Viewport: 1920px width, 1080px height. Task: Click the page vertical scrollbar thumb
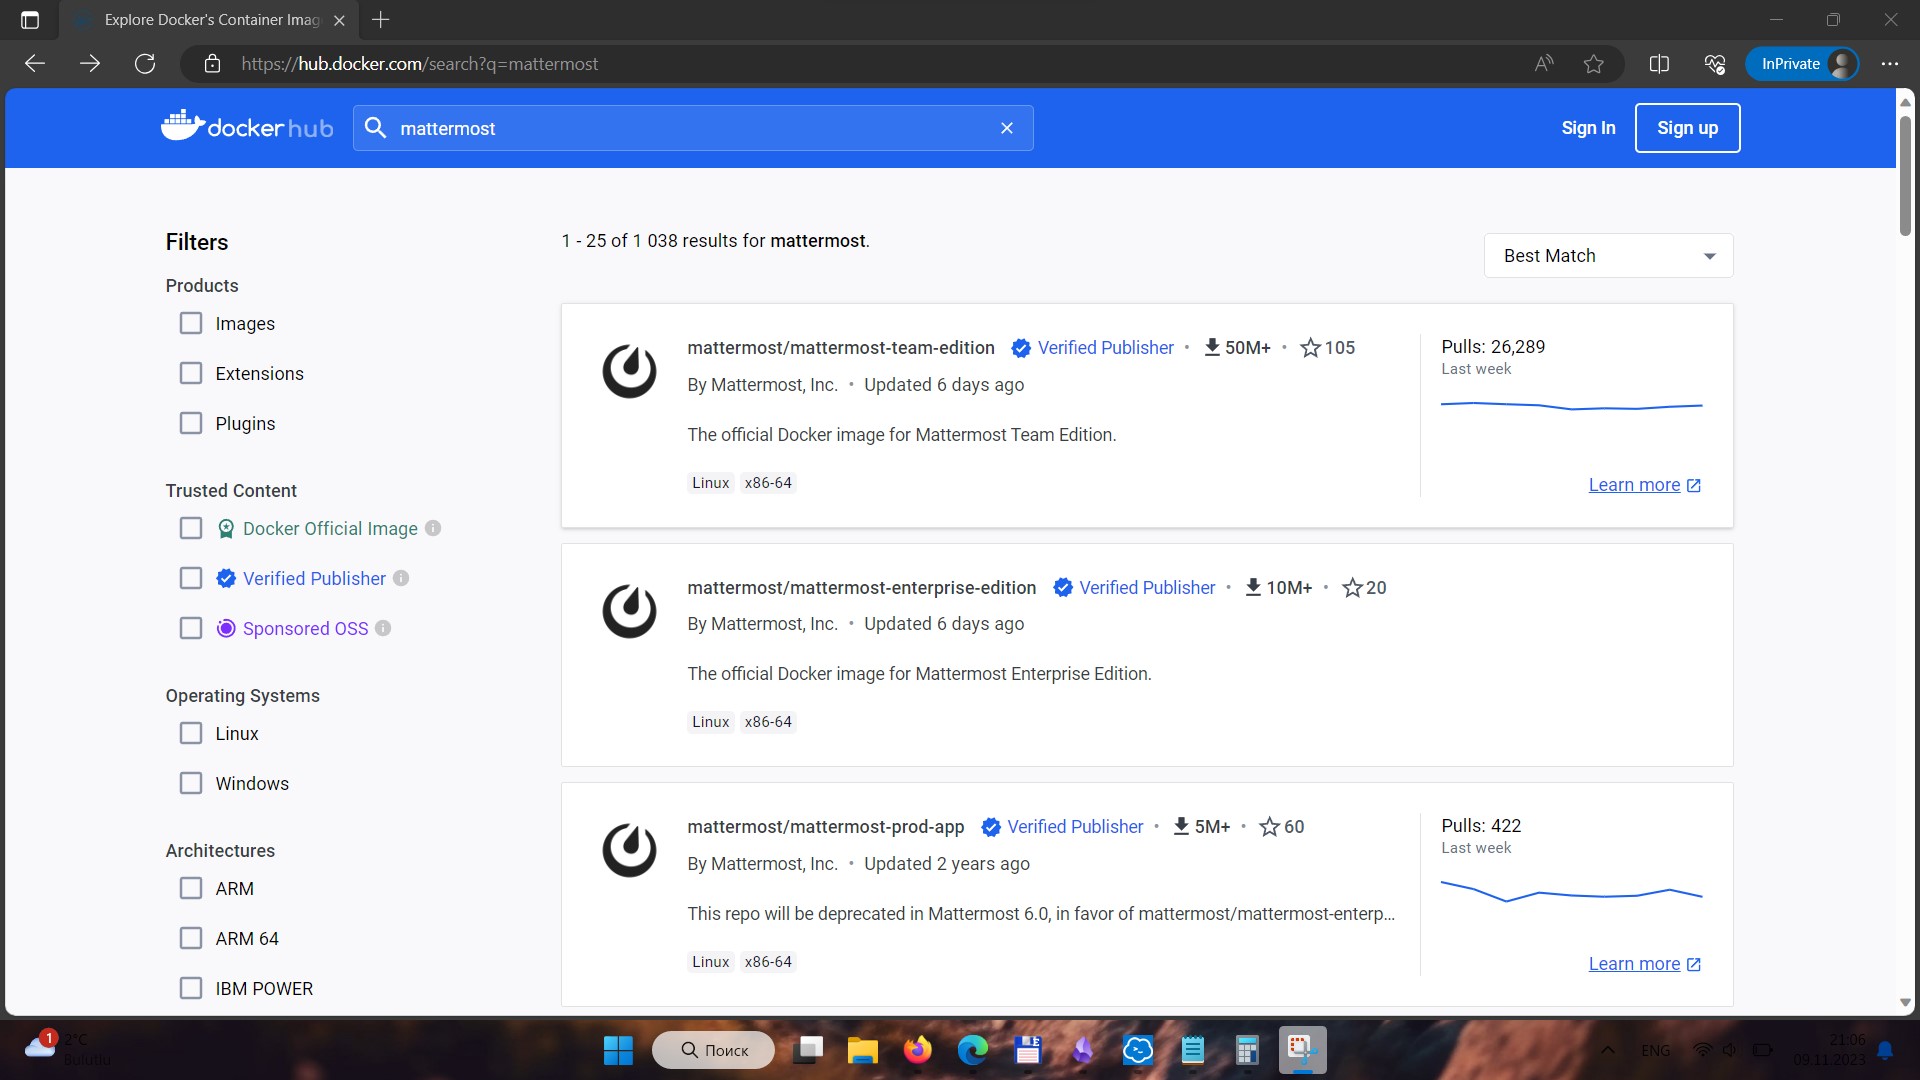[x=1905, y=175]
